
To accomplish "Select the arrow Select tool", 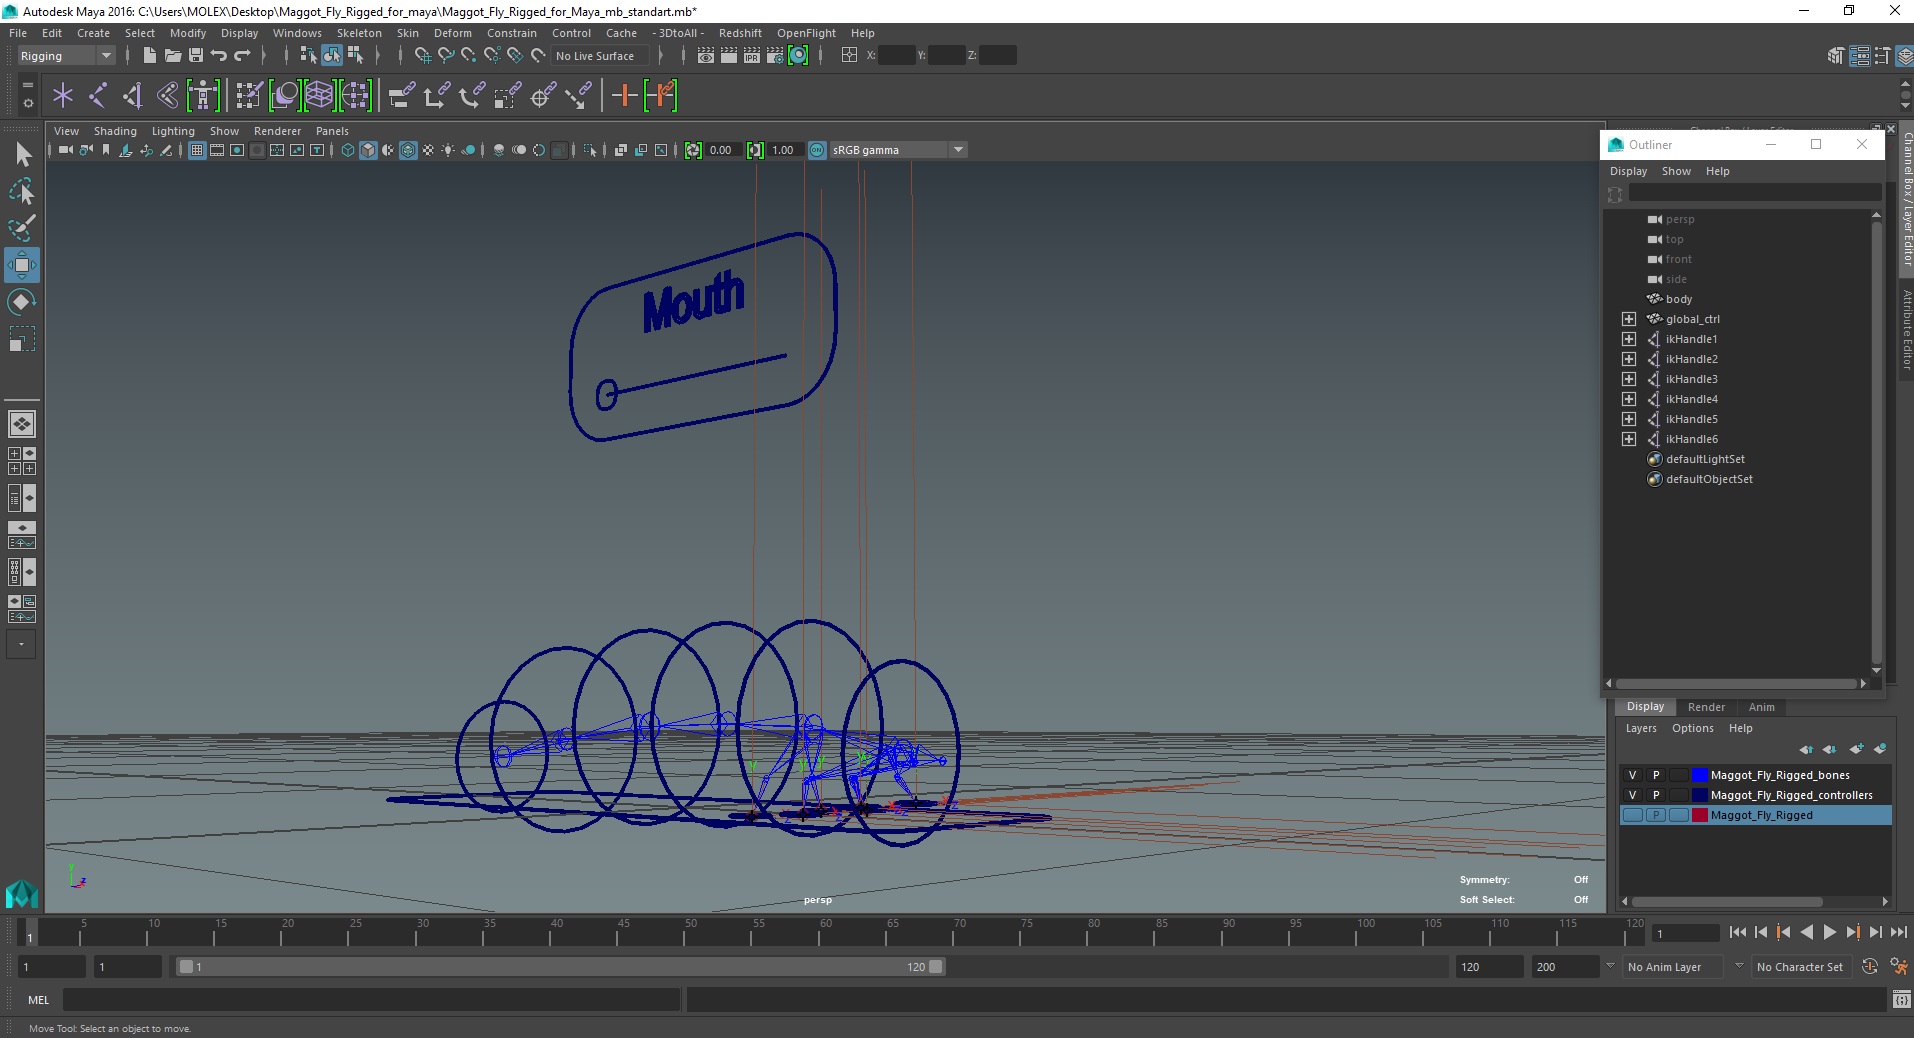I will pos(22,154).
